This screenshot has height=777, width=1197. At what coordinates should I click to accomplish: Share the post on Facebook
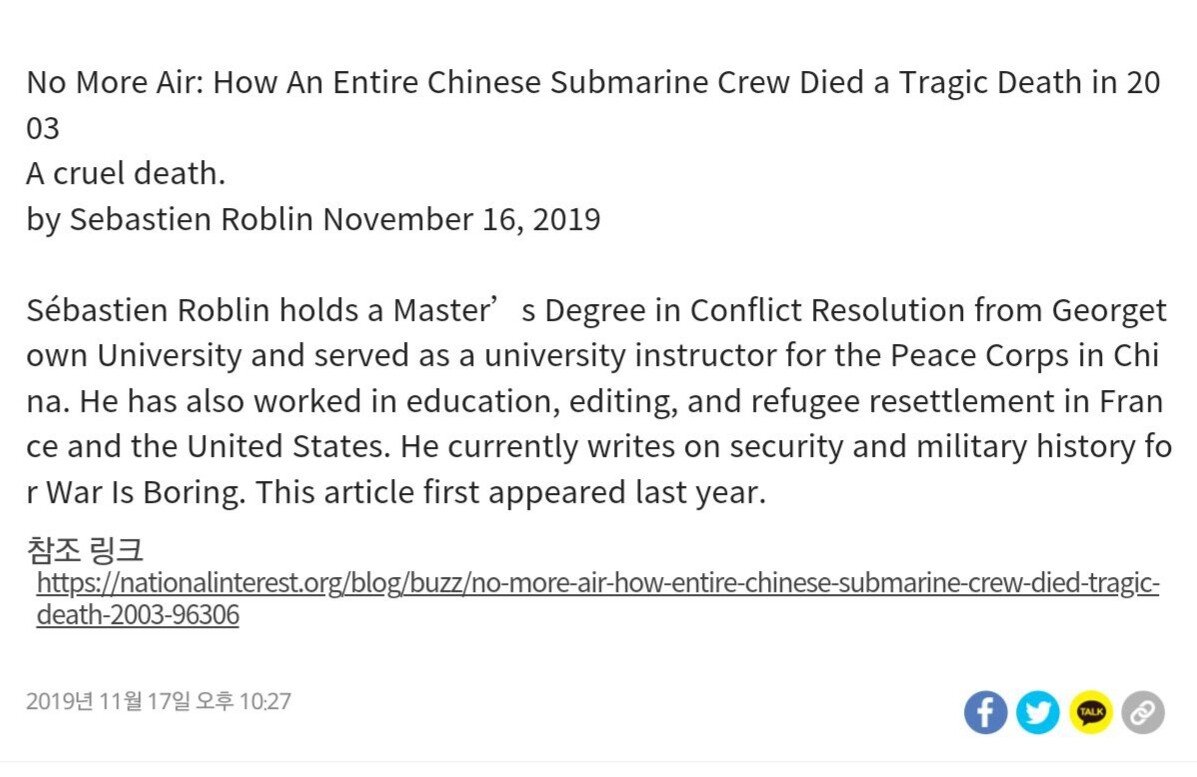coord(985,712)
